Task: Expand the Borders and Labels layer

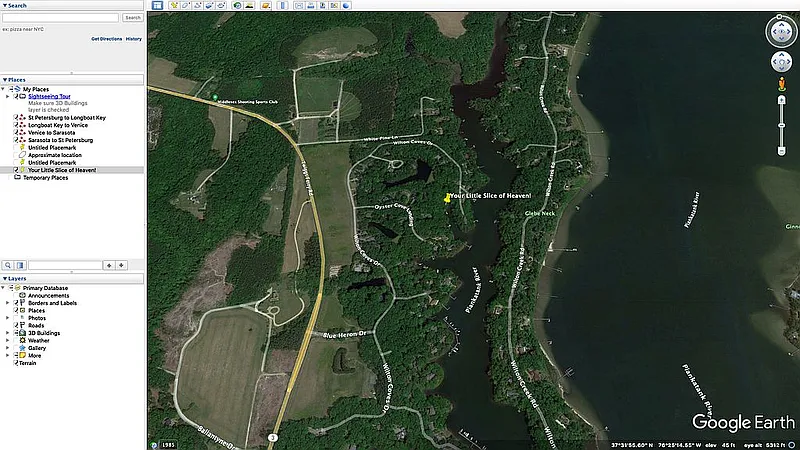Action: coord(8,303)
